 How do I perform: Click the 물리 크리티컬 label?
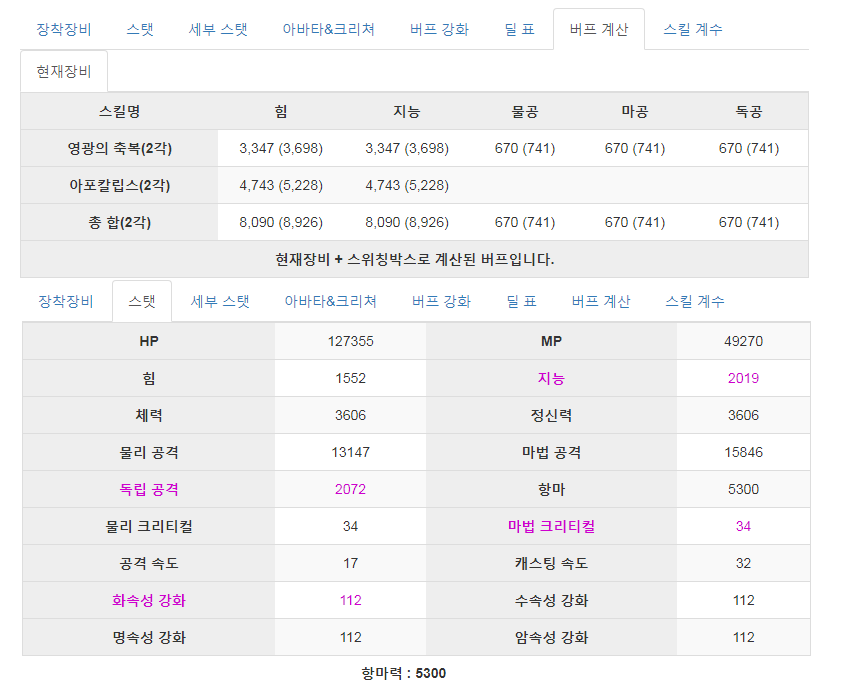[x=149, y=526]
